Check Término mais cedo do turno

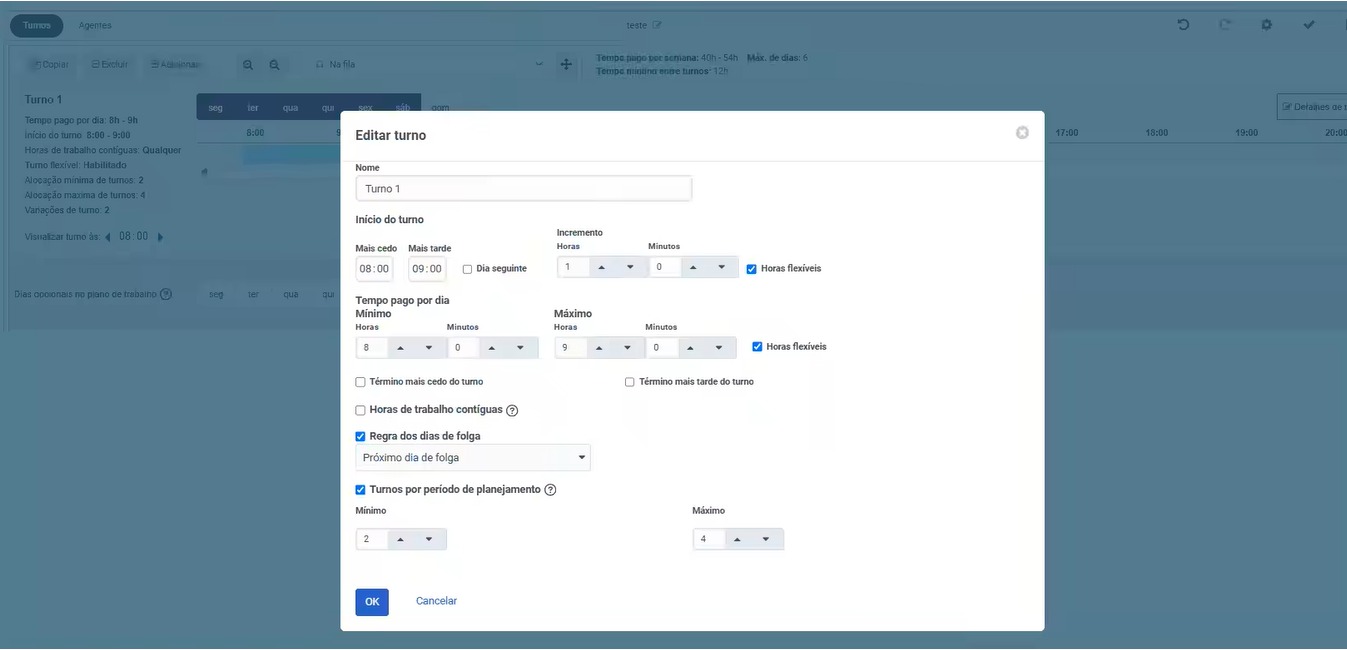pyautogui.click(x=361, y=382)
